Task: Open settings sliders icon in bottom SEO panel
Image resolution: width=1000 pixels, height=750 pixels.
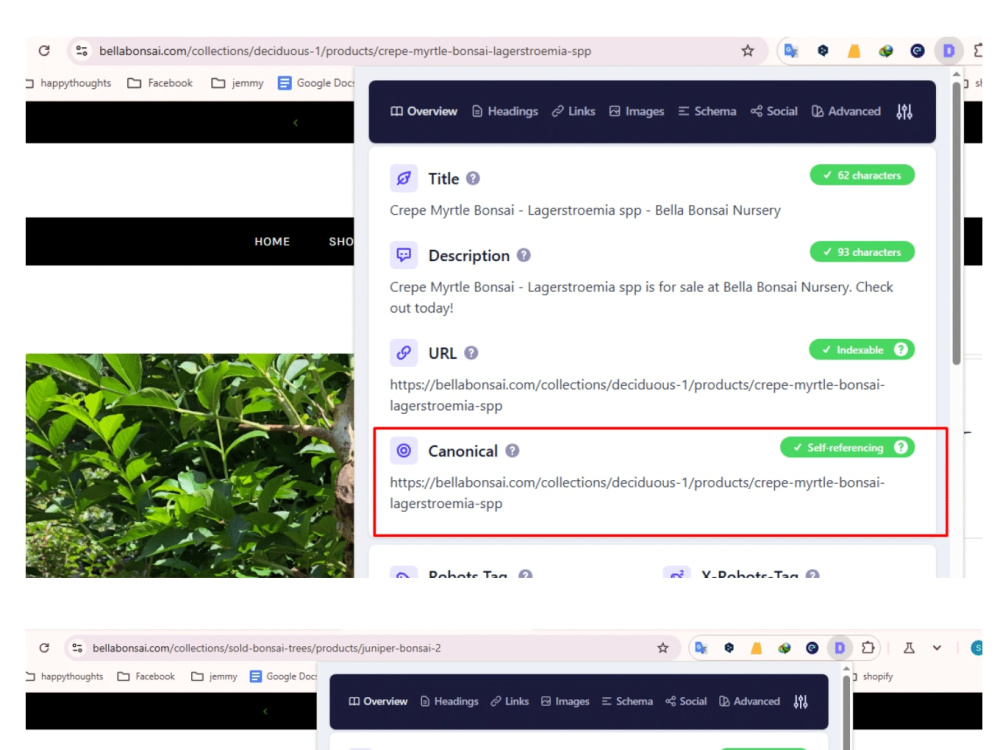Action: pyautogui.click(x=801, y=702)
